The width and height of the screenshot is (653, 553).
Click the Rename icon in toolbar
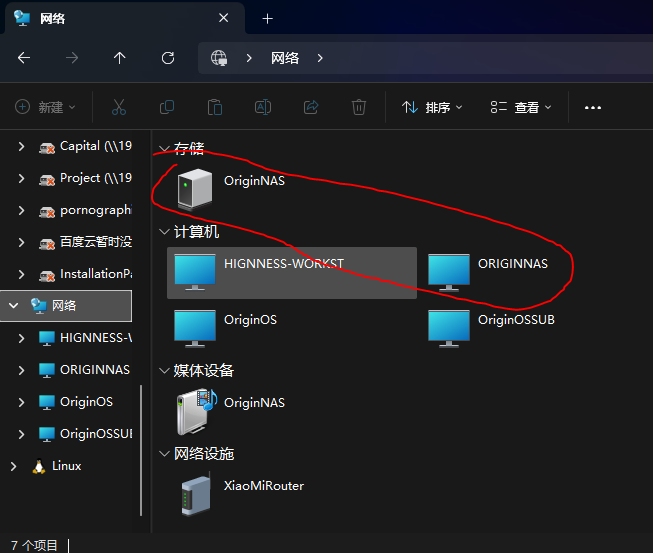262,107
